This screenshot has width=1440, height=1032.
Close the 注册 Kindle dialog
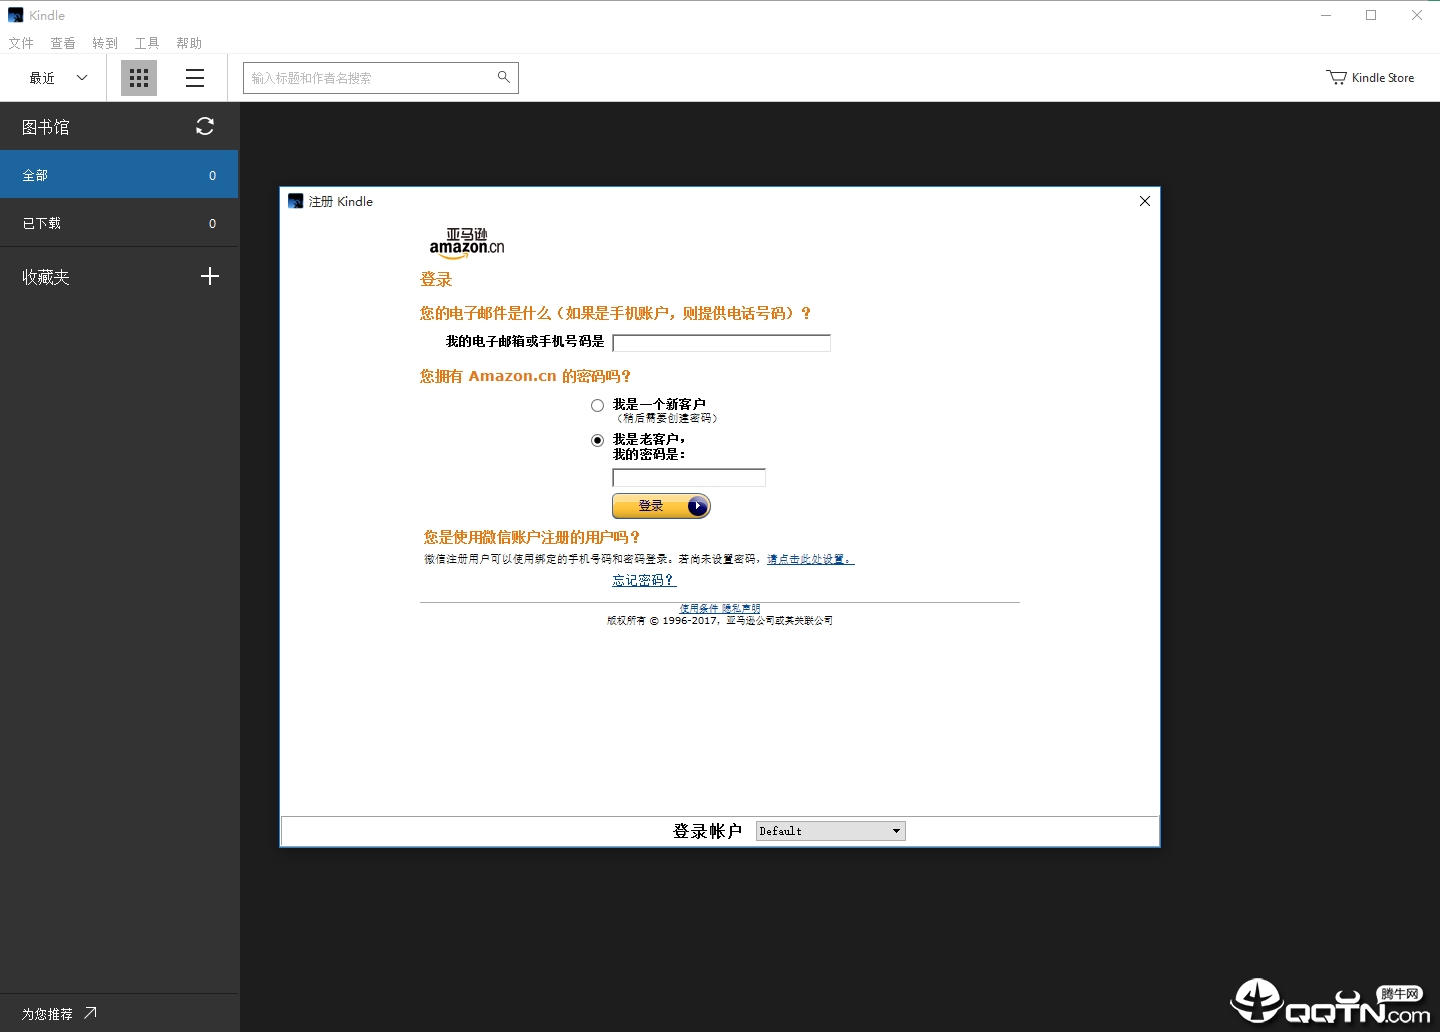click(1145, 201)
